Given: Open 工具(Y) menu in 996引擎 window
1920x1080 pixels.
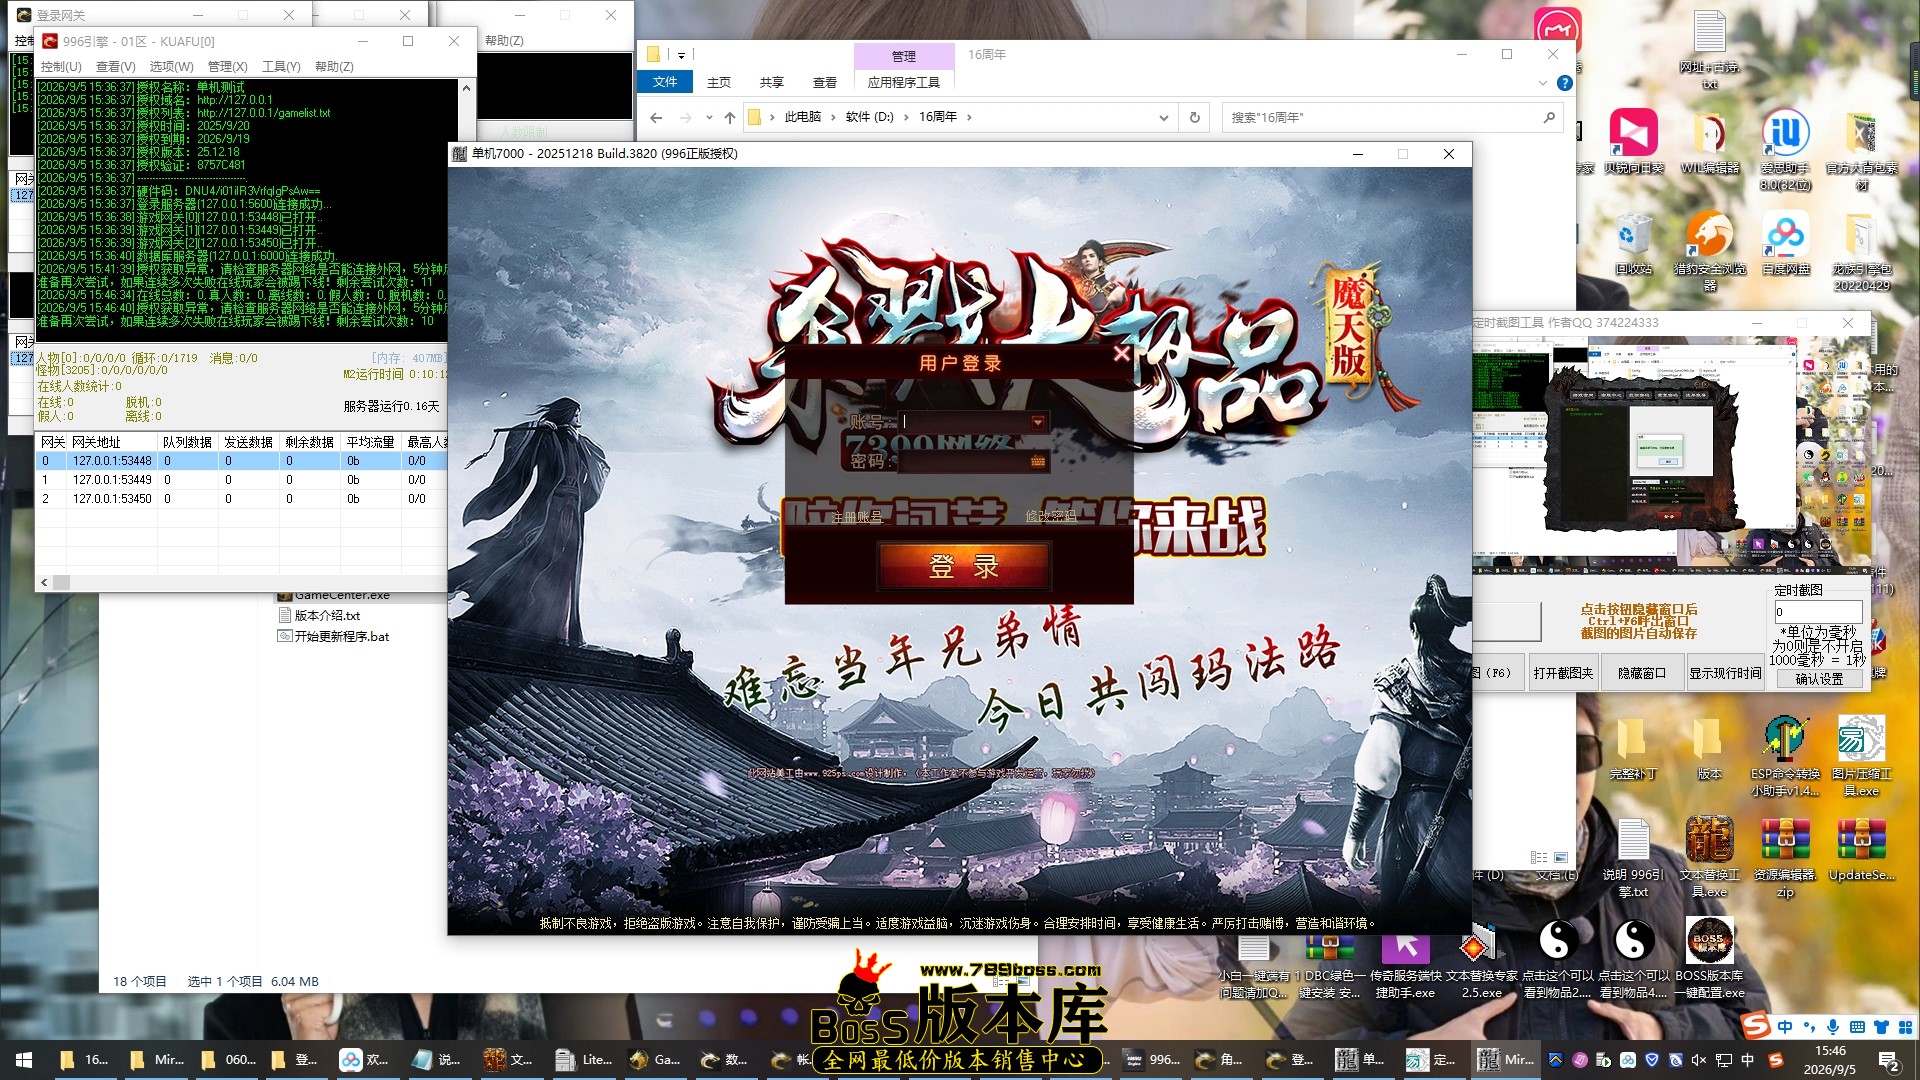Looking at the screenshot, I should pos(281,66).
